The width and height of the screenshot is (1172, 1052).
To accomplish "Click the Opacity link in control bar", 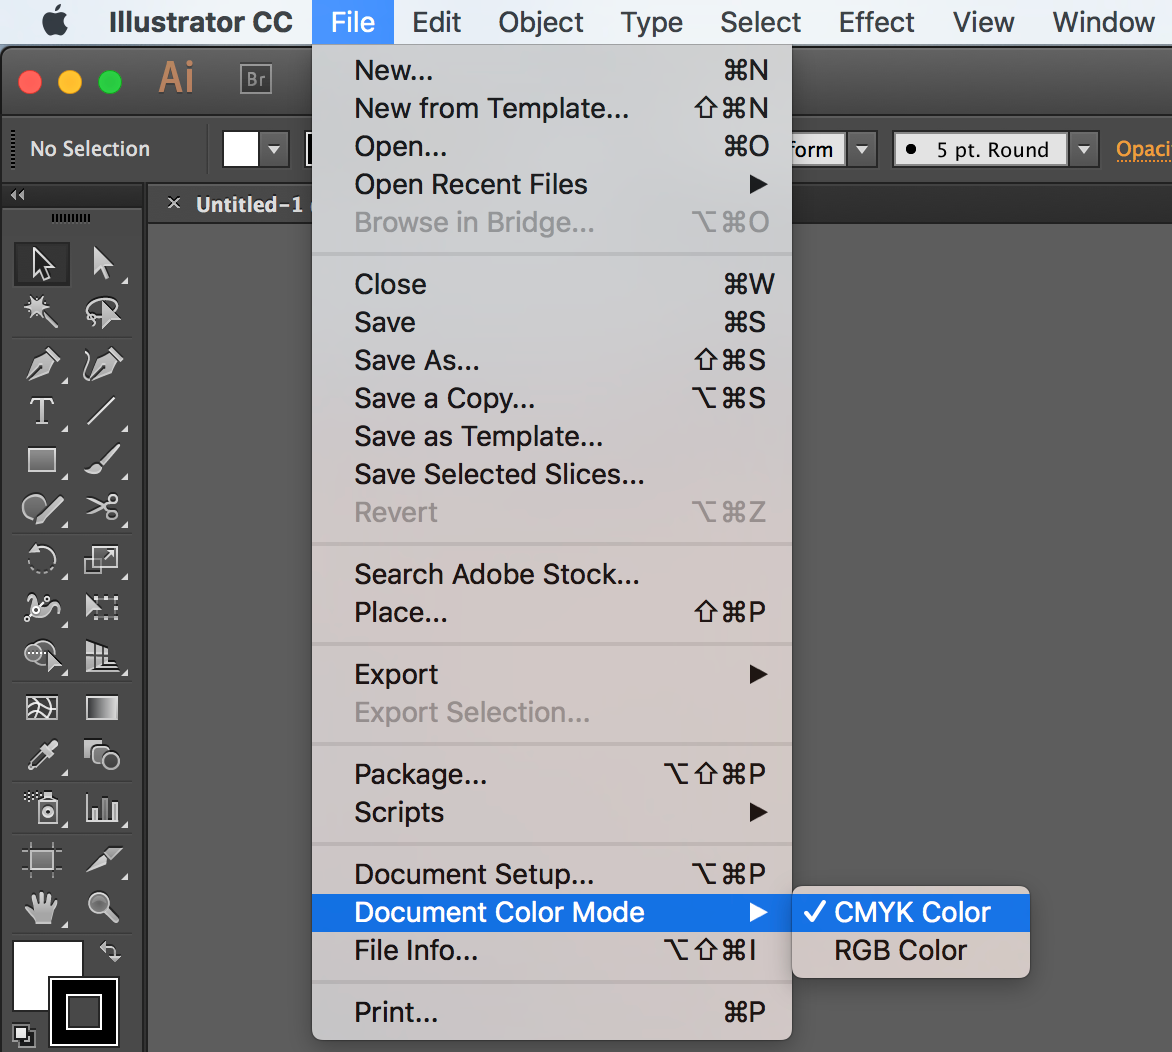I will (1143, 150).
